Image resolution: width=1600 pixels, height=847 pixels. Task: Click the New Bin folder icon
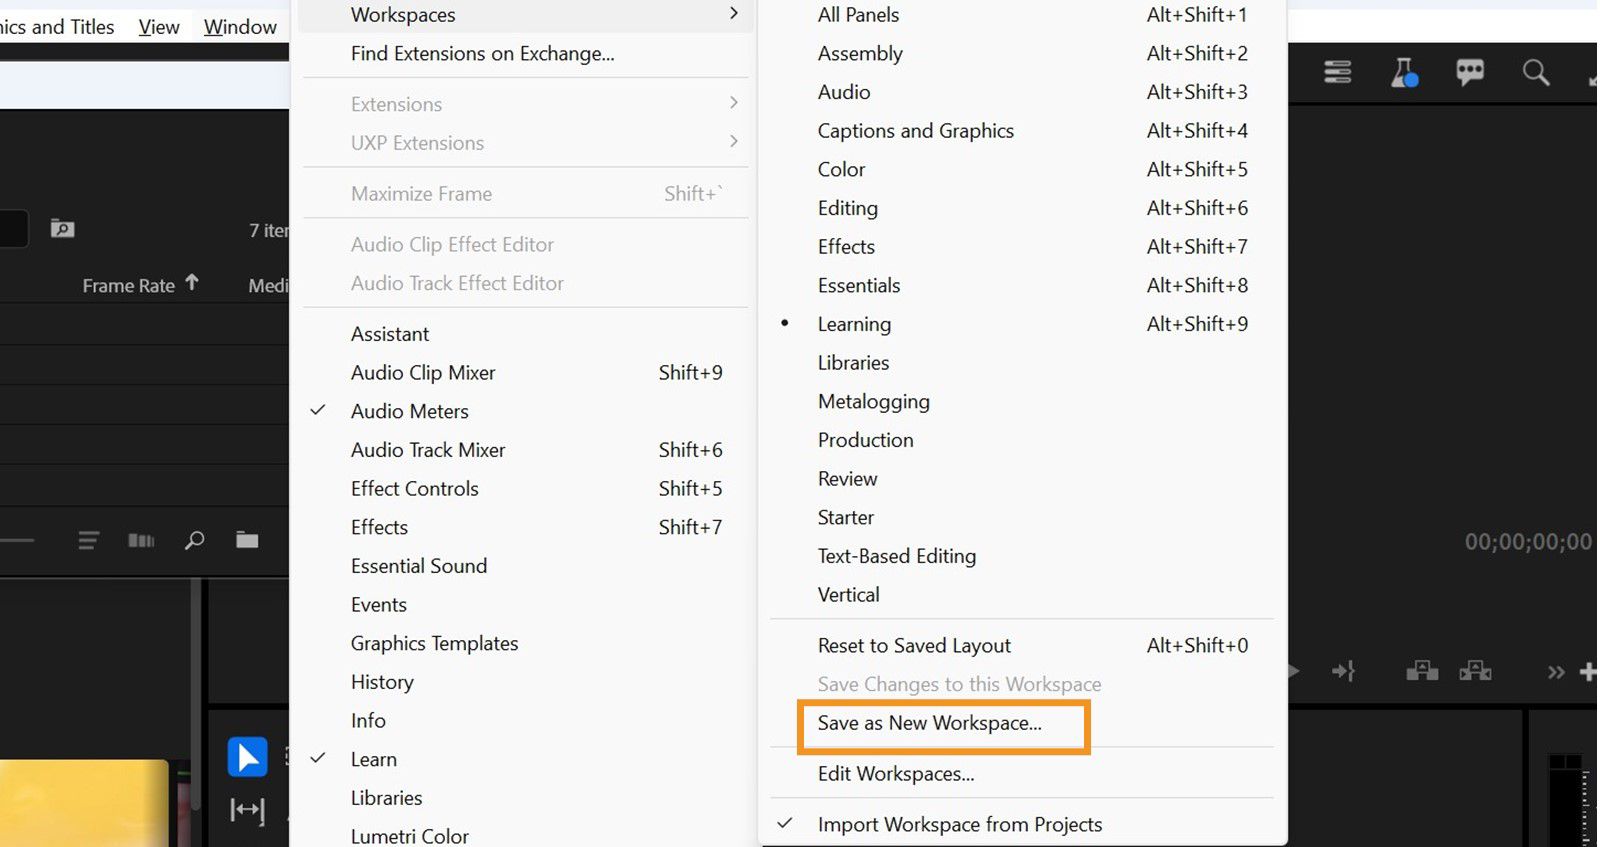click(247, 541)
